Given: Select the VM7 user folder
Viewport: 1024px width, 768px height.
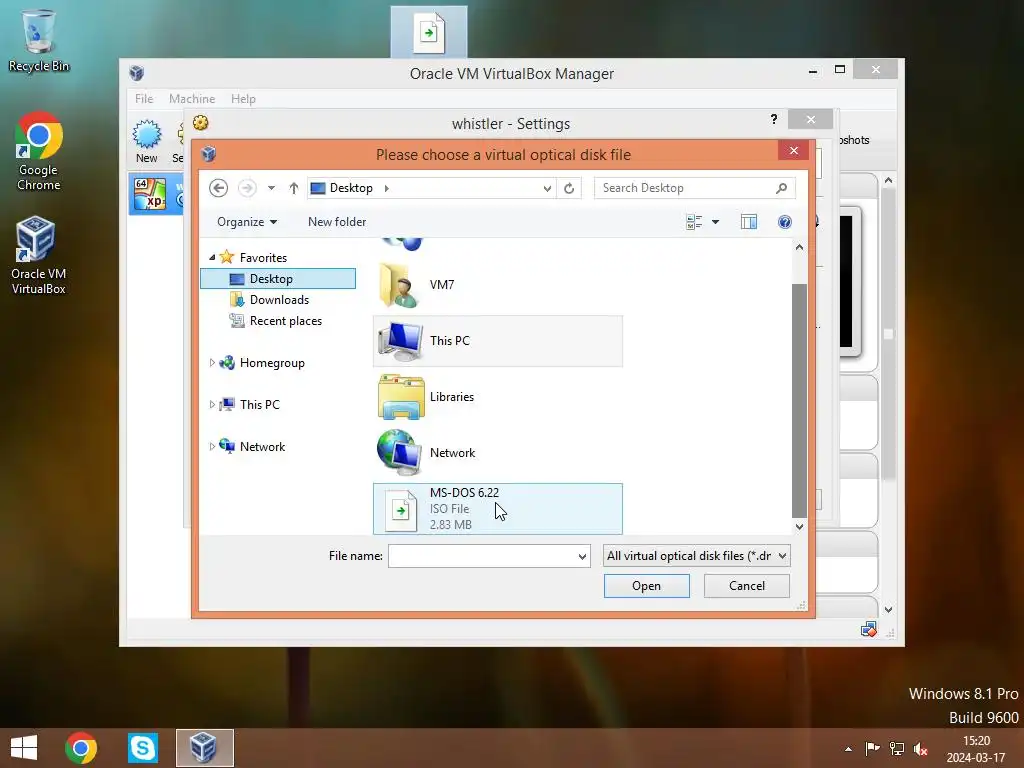Looking at the screenshot, I should point(498,285).
